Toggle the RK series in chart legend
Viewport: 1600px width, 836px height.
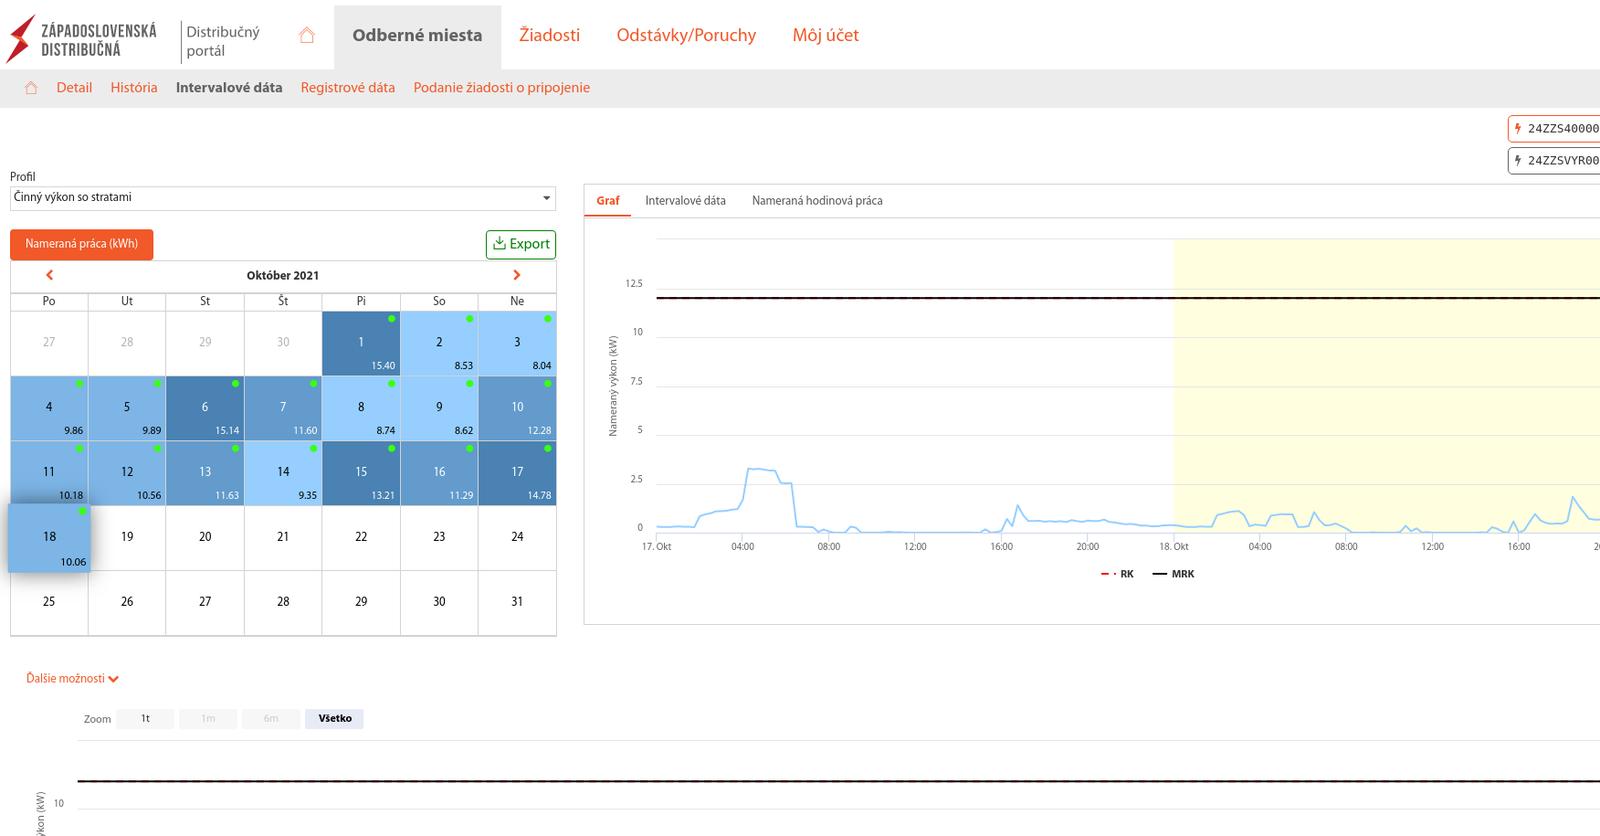[x=1118, y=574]
